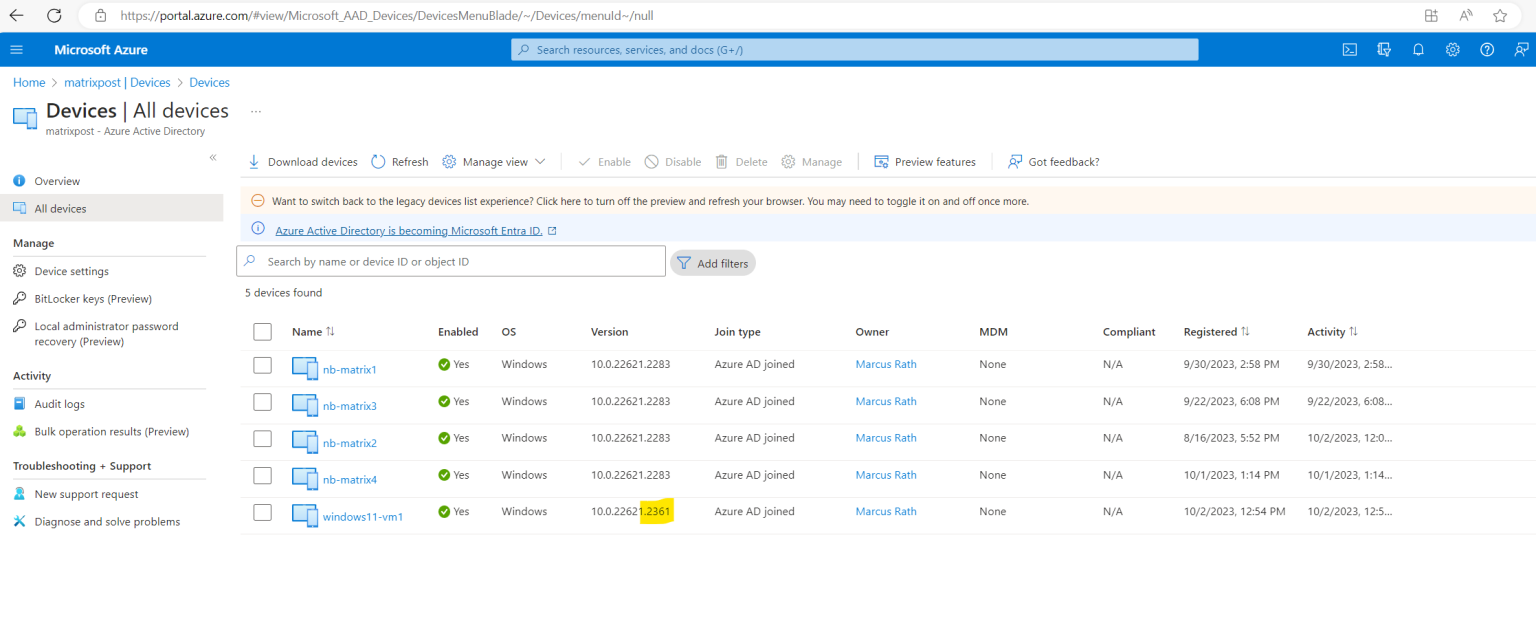Click the device search input field
1536x630 pixels.
[450, 260]
